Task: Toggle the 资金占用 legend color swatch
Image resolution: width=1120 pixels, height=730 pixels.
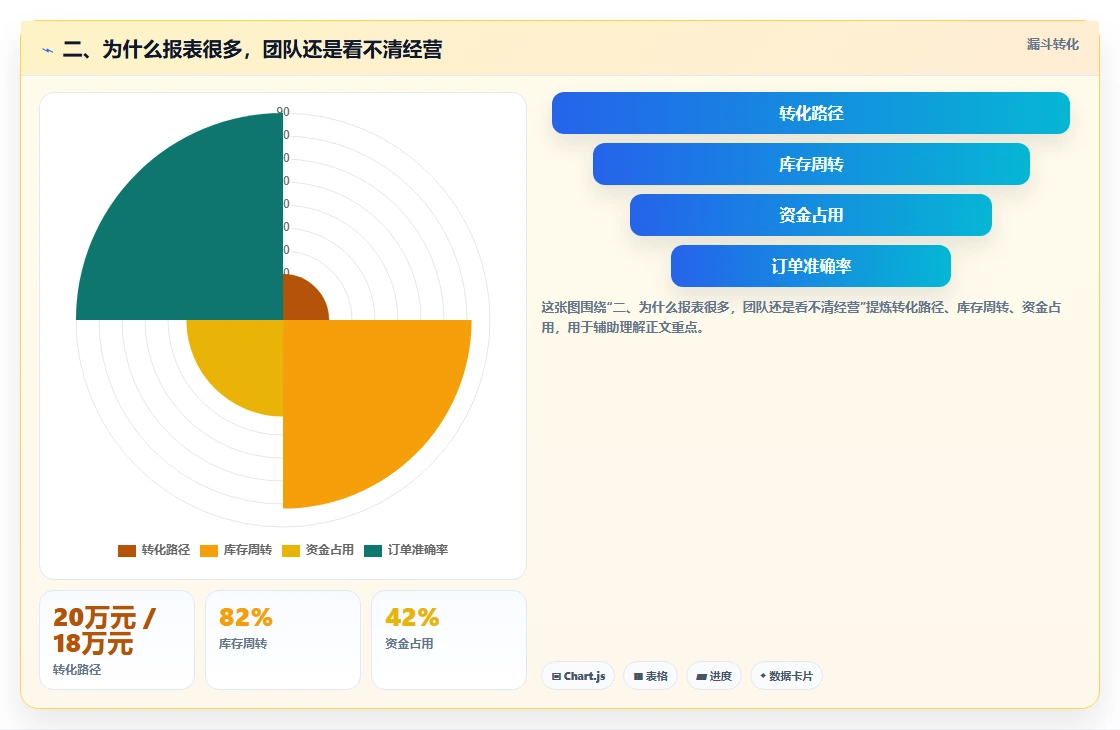Action: 291,551
